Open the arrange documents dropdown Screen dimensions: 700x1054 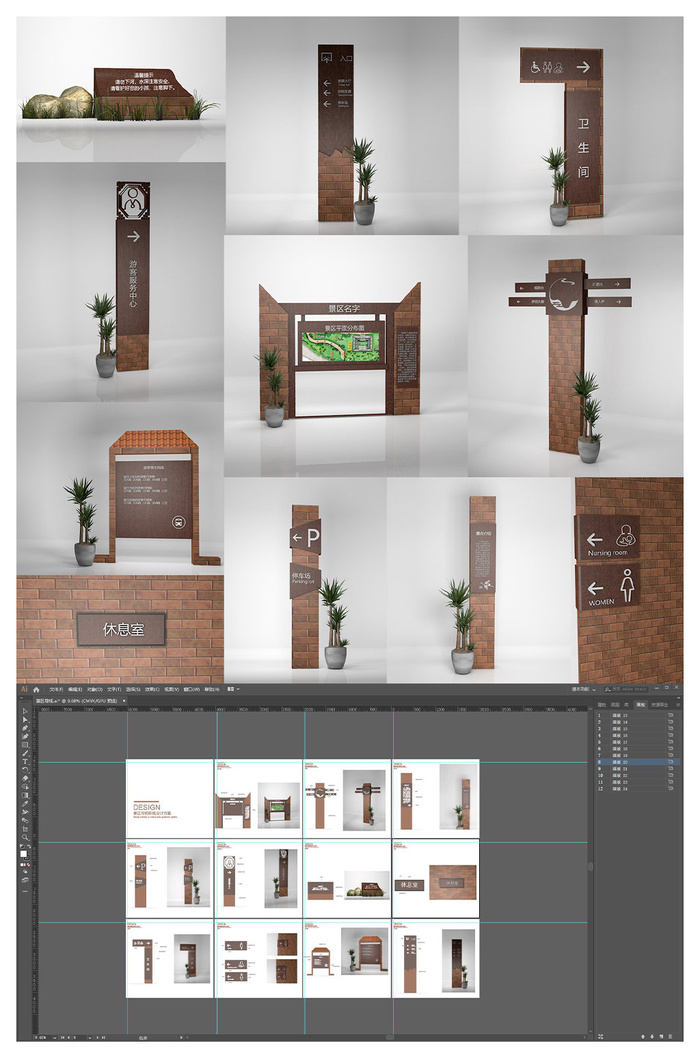(233, 689)
